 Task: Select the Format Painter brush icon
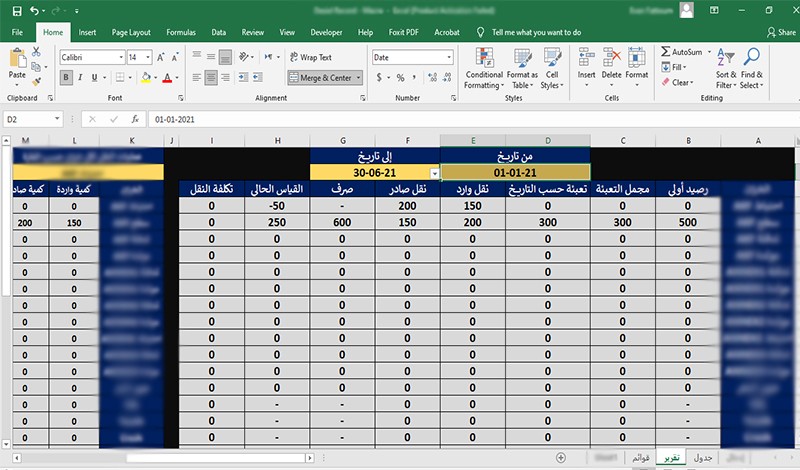point(38,79)
